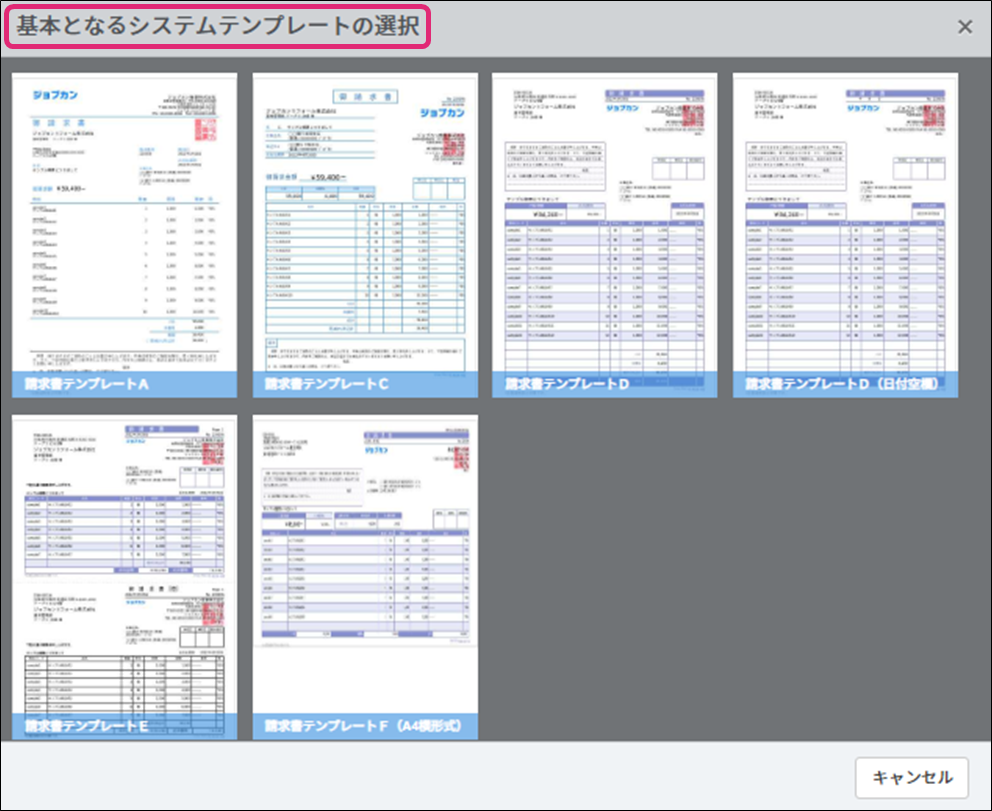Click the 請求書テンプレートD（日付空欄） caption
The height and width of the screenshot is (811, 992).
pyautogui.click(x=843, y=384)
